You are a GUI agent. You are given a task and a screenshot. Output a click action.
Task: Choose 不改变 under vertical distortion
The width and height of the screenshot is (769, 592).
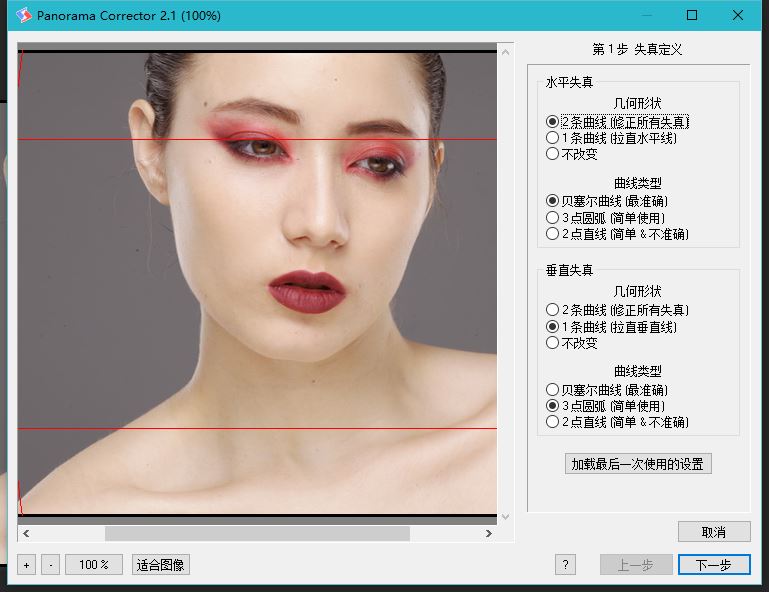[x=571, y=343]
